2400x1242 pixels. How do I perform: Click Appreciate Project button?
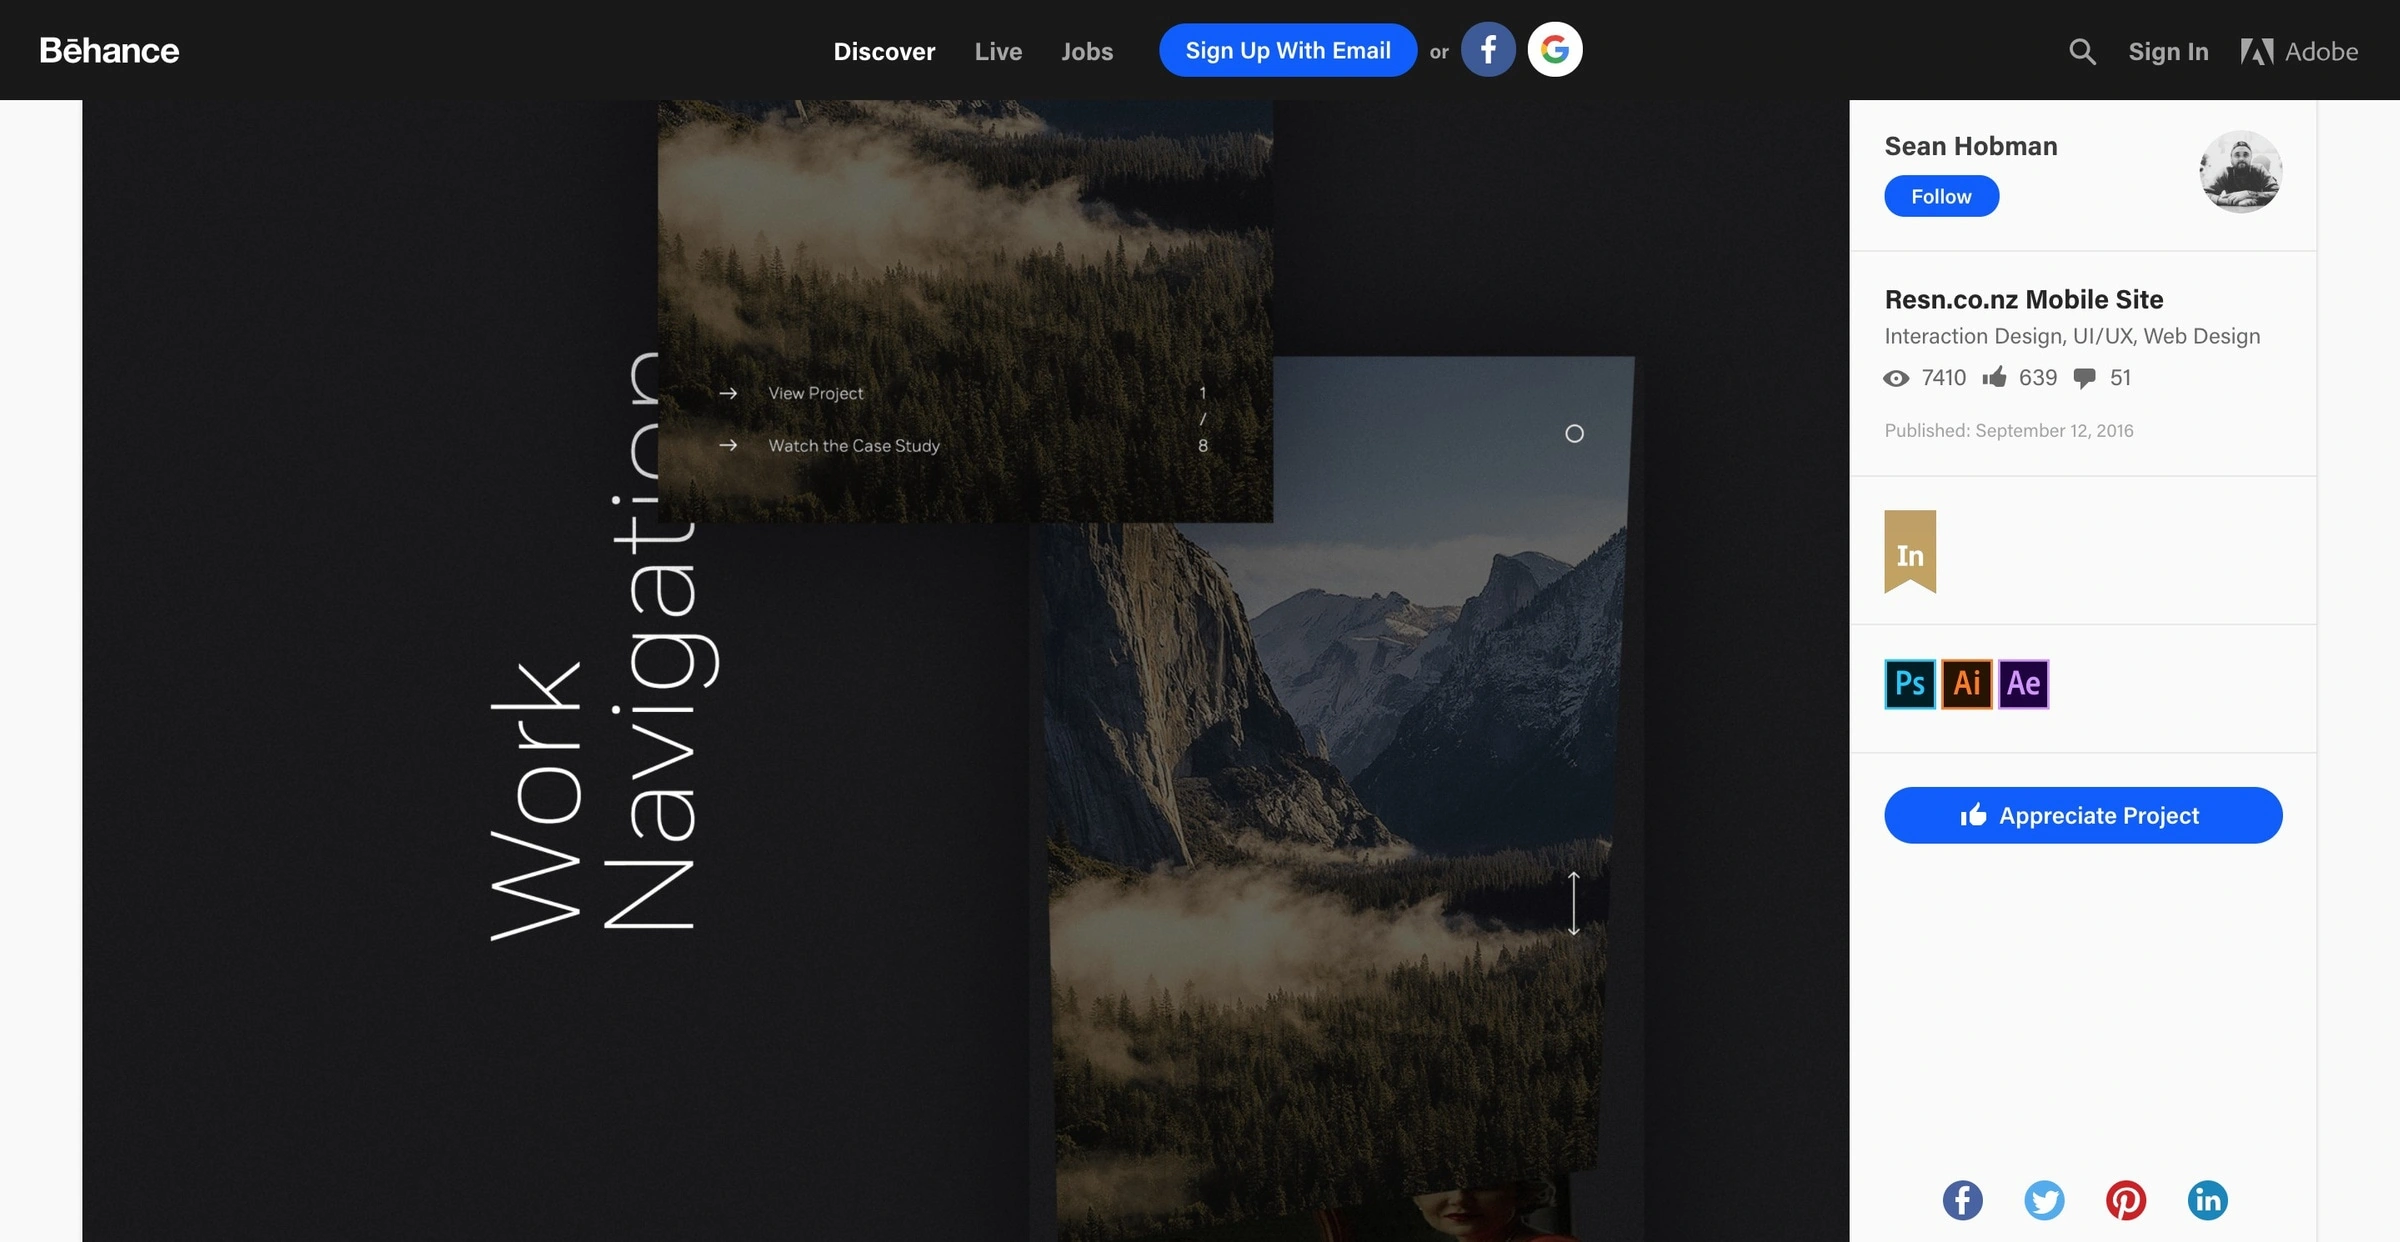[2083, 814]
